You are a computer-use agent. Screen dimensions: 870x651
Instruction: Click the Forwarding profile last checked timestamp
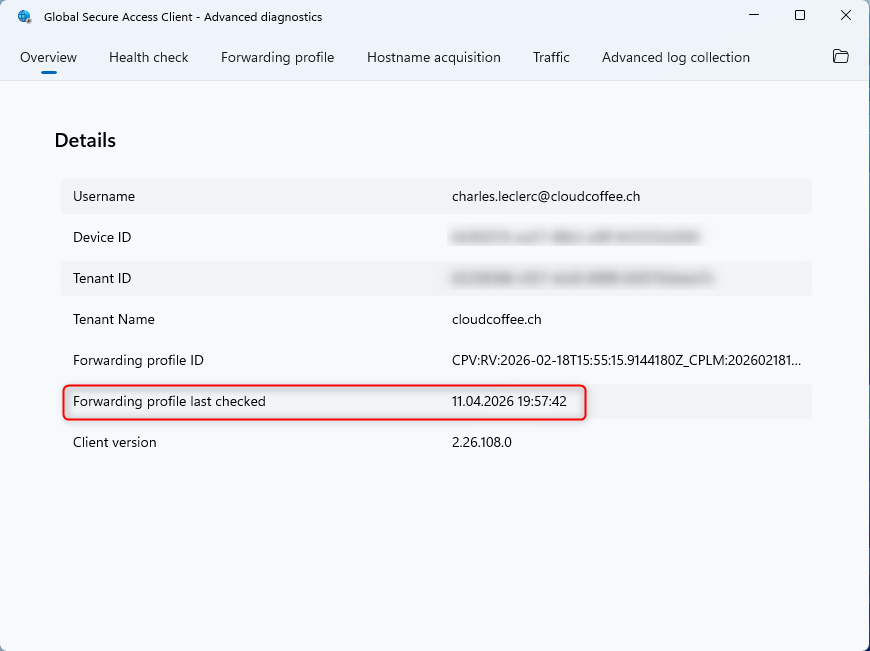tap(509, 401)
